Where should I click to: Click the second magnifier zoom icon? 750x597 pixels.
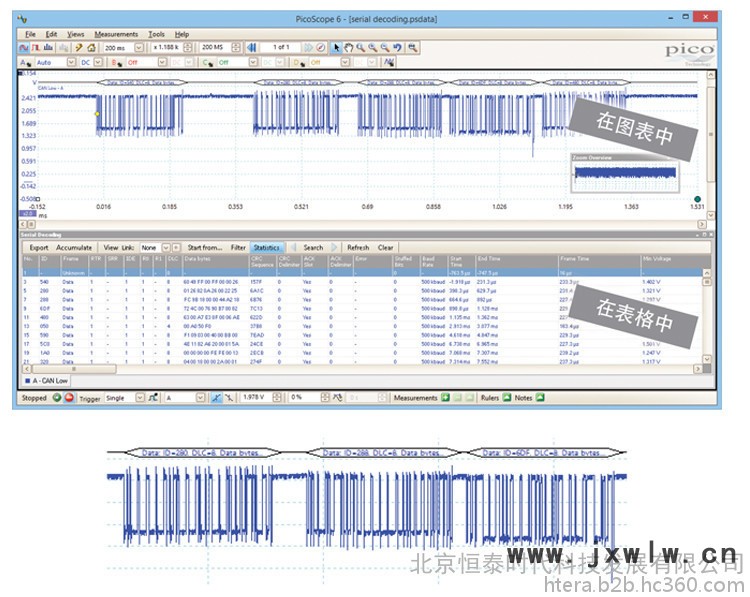point(373,47)
